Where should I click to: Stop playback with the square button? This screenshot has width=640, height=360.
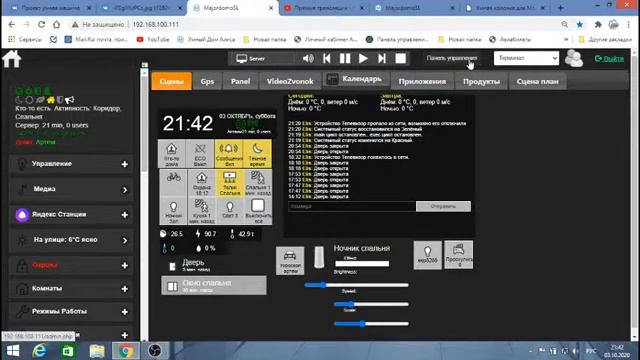[400, 58]
